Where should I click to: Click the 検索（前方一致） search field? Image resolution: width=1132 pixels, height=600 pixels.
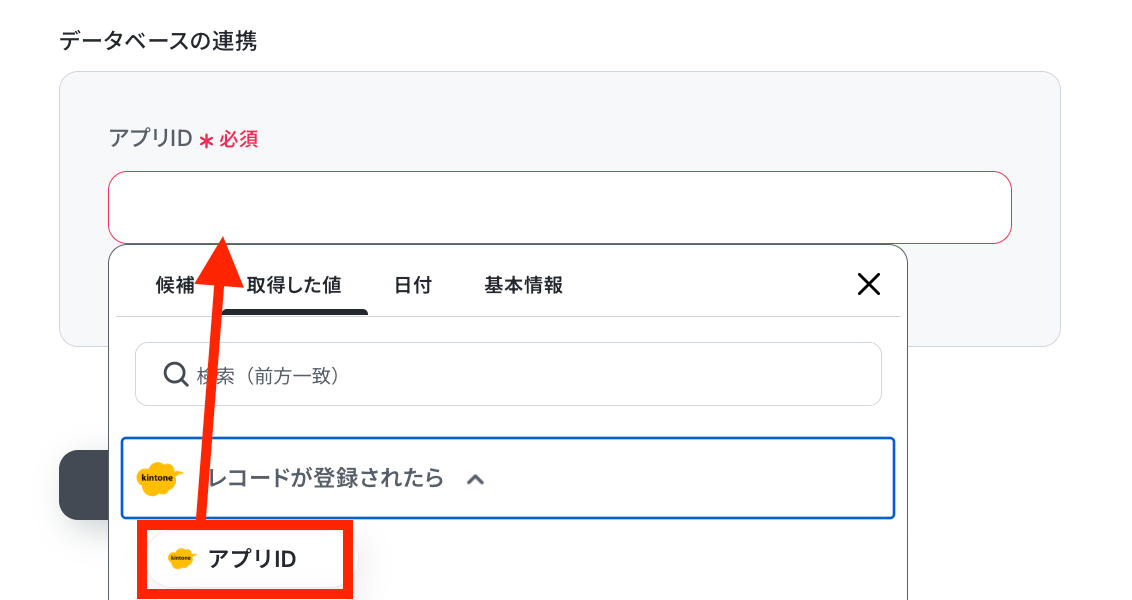(x=508, y=374)
